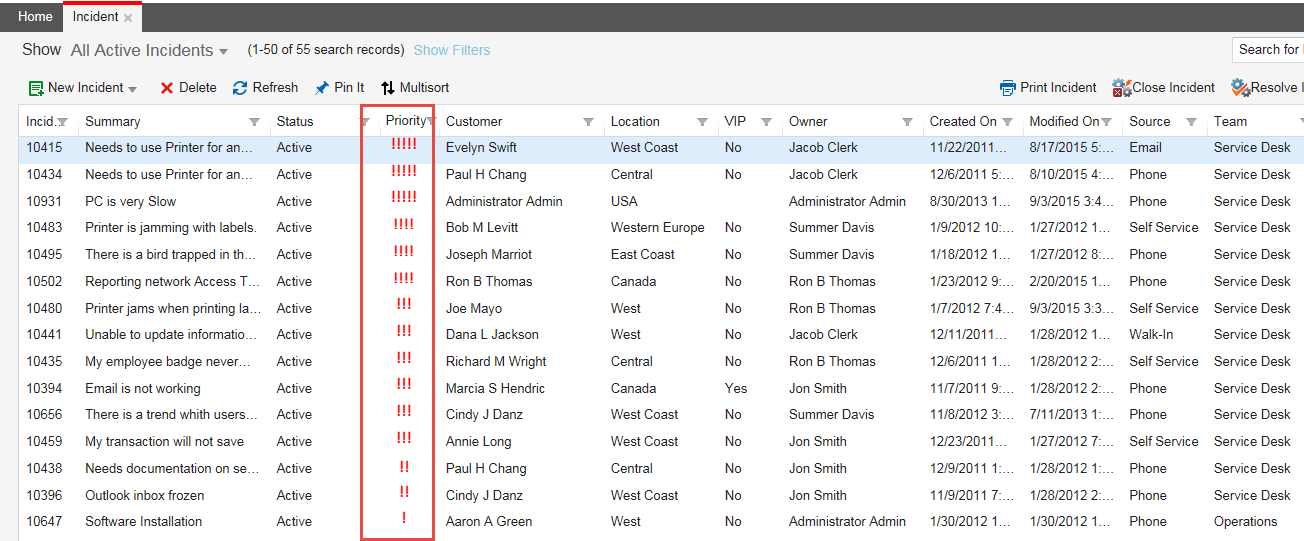The width and height of the screenshot is (1304, 541).
Task: Click the red Delete icon
Action: click(x=167, y=88)
